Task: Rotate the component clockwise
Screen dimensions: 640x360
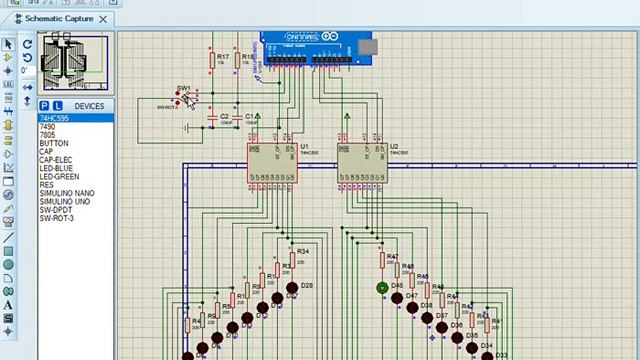Action: pos(27,44)
